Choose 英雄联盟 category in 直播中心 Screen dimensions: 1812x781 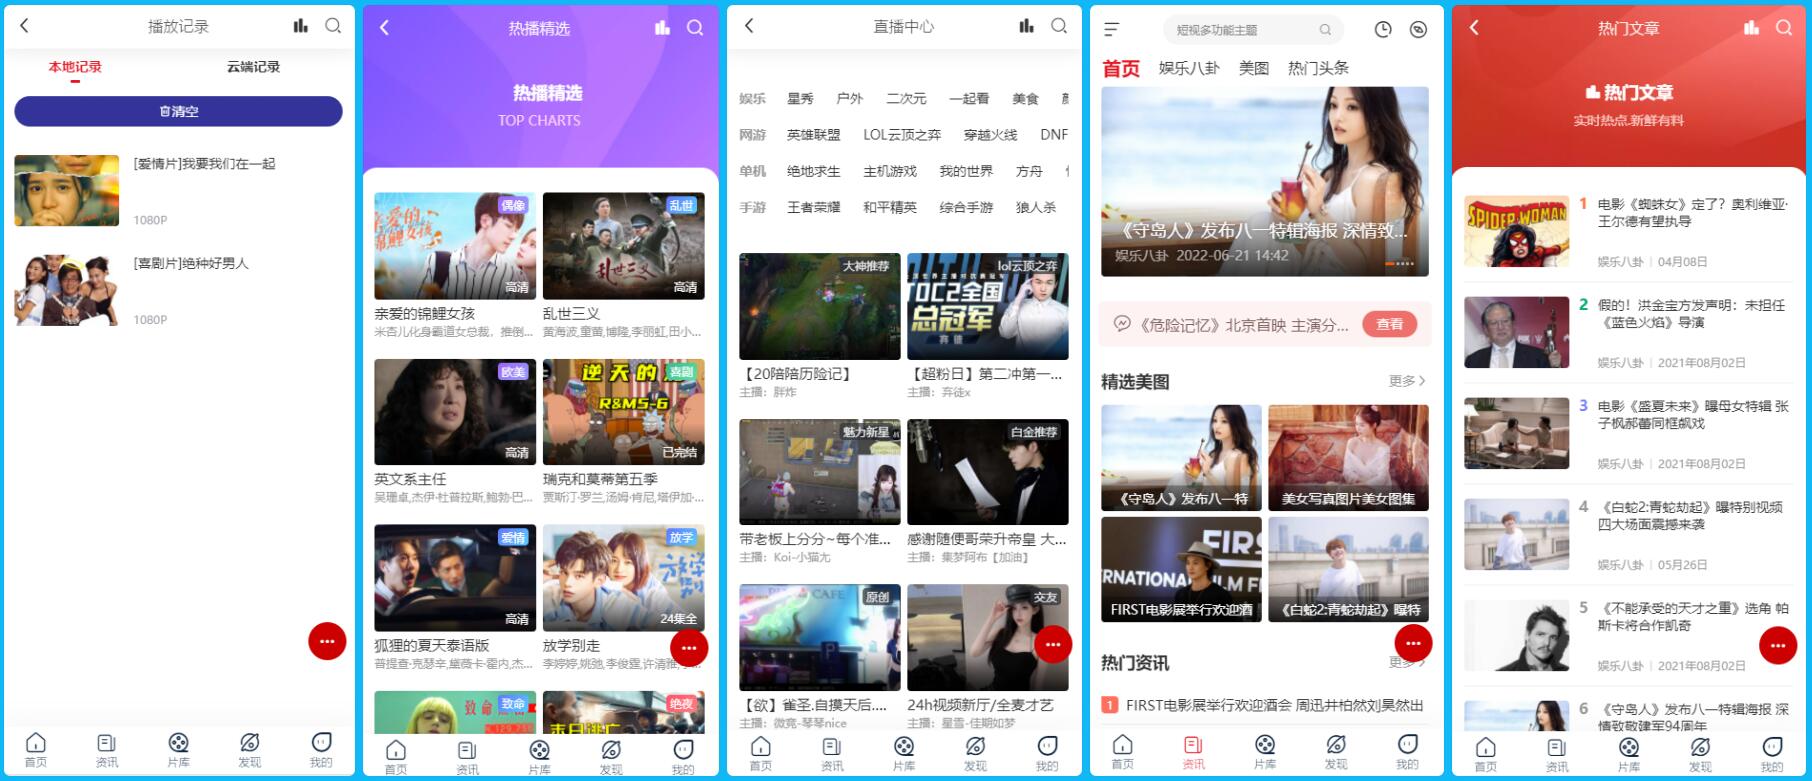(x=813, y=135)
